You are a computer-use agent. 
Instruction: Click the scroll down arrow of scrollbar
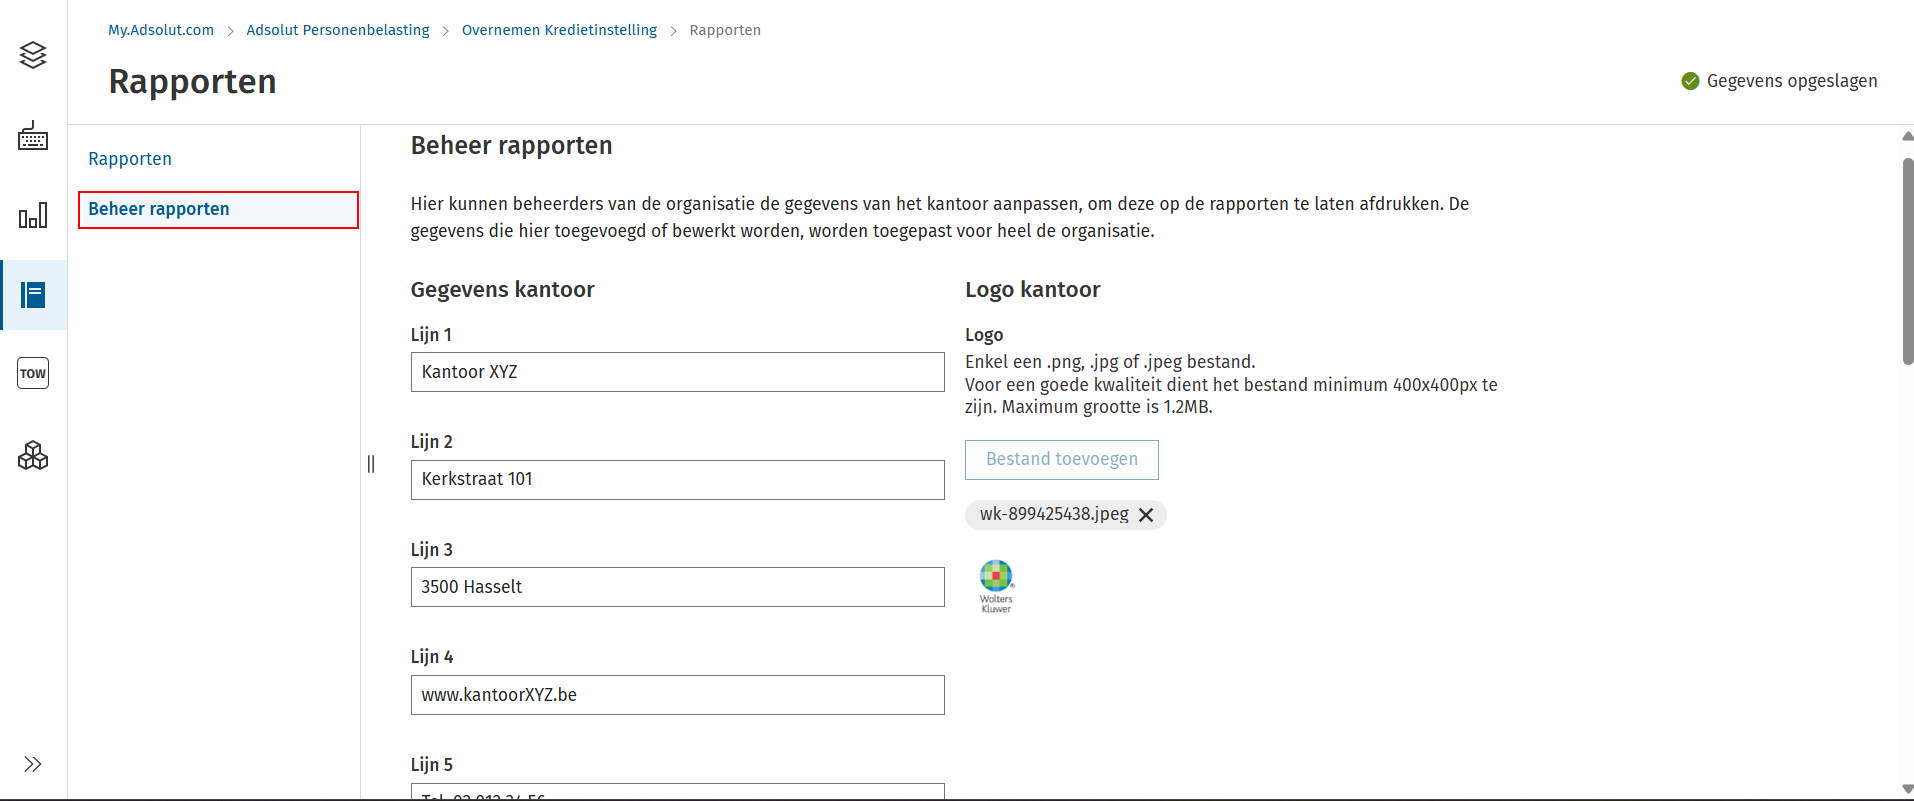(x=1907, y=789)
